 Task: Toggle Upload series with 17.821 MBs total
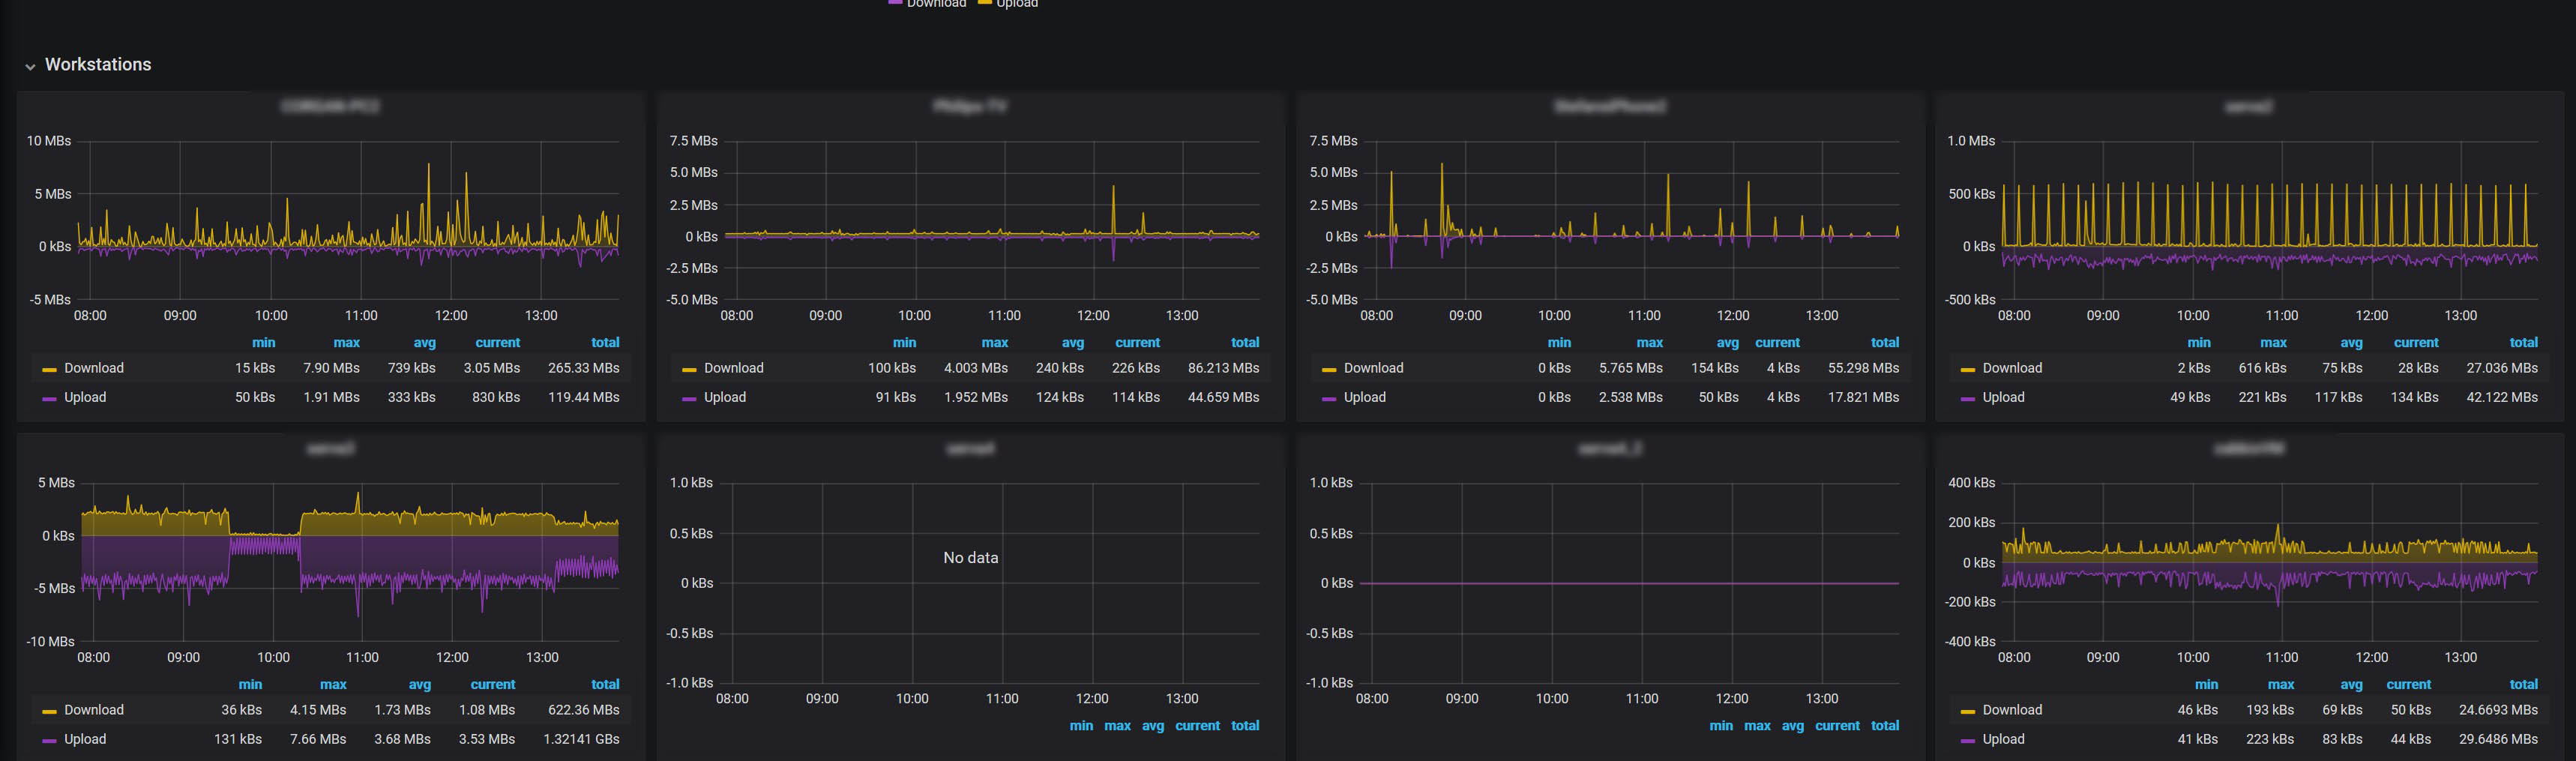tap(1365, 397)
